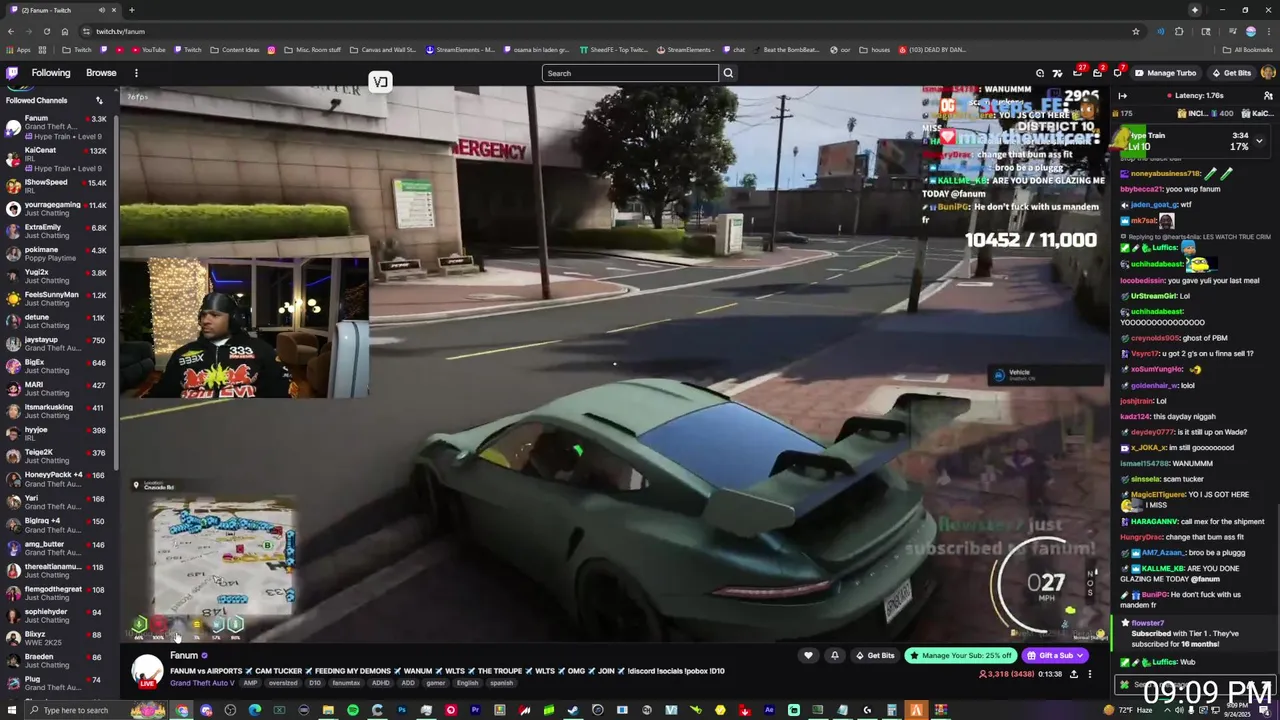Open the All Bookmarks folder

tap(1248, 50)
